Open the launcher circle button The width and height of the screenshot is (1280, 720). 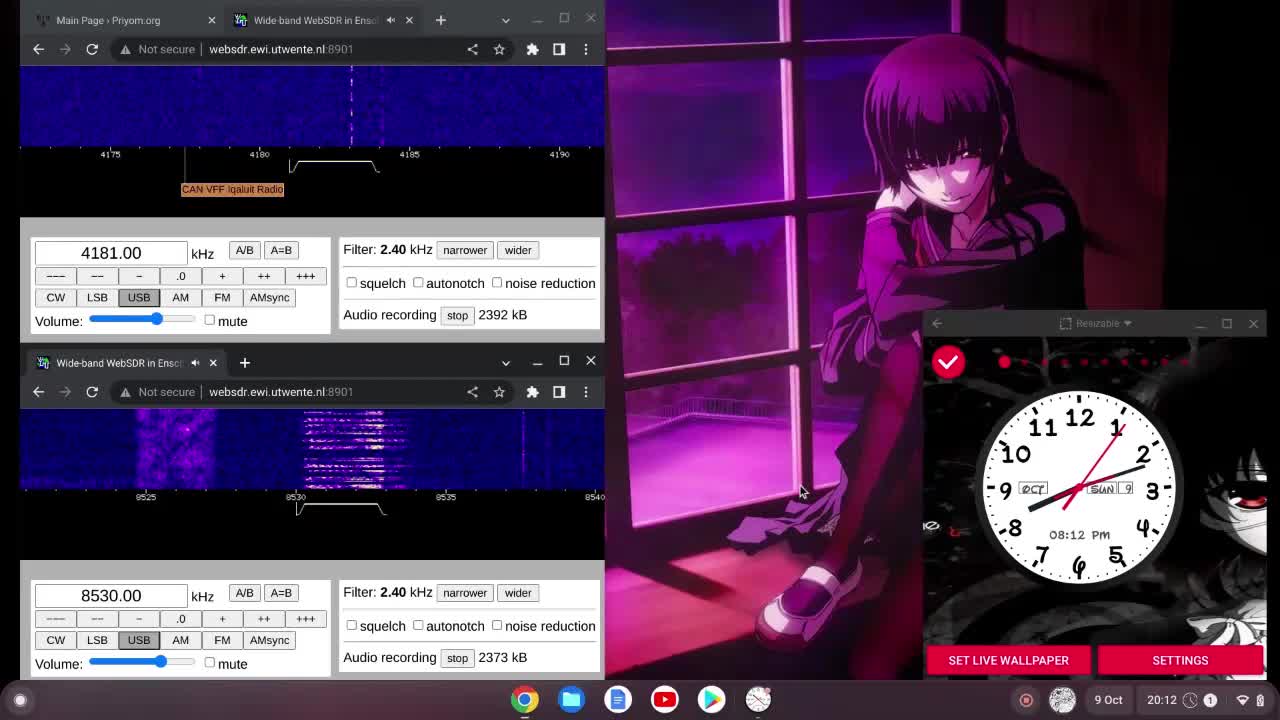pyautogui.click(x=20, y=700)
